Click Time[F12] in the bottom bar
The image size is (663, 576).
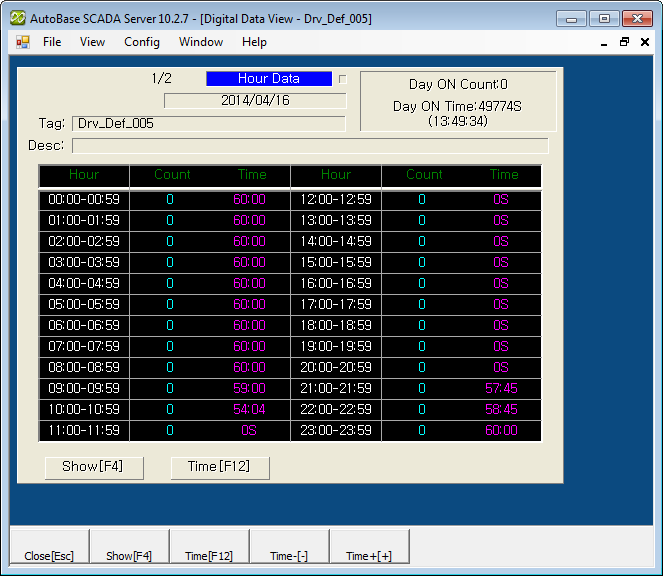point(209,546)
